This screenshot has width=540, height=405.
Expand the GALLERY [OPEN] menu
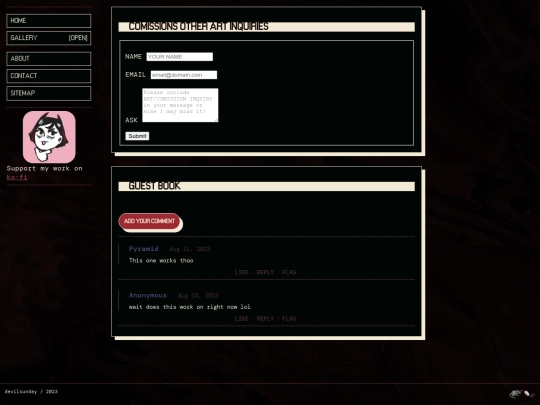pyautogui.click(x=49, y=38)
